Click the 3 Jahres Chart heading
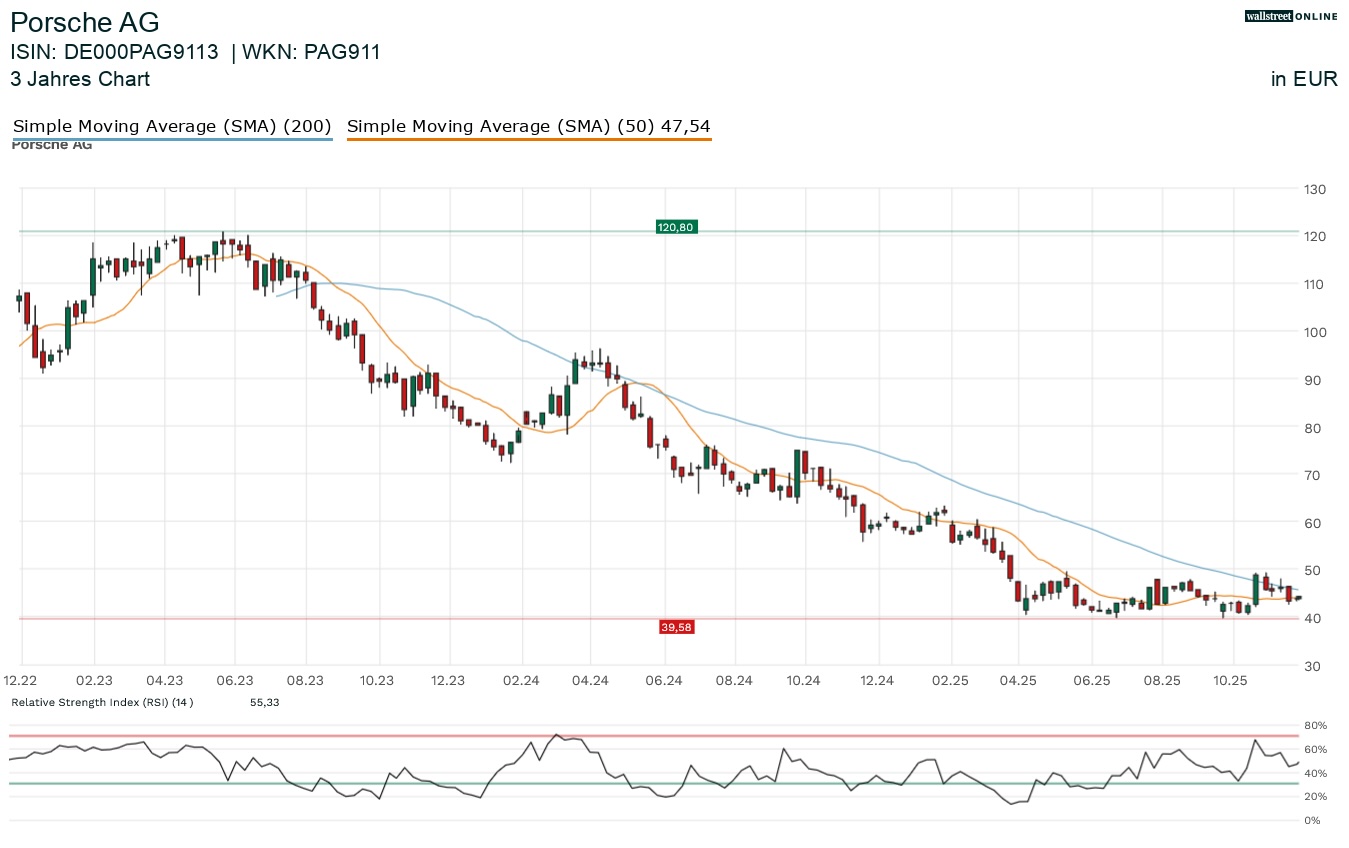Screen dimensions: 1349x848 pos(80,79)
